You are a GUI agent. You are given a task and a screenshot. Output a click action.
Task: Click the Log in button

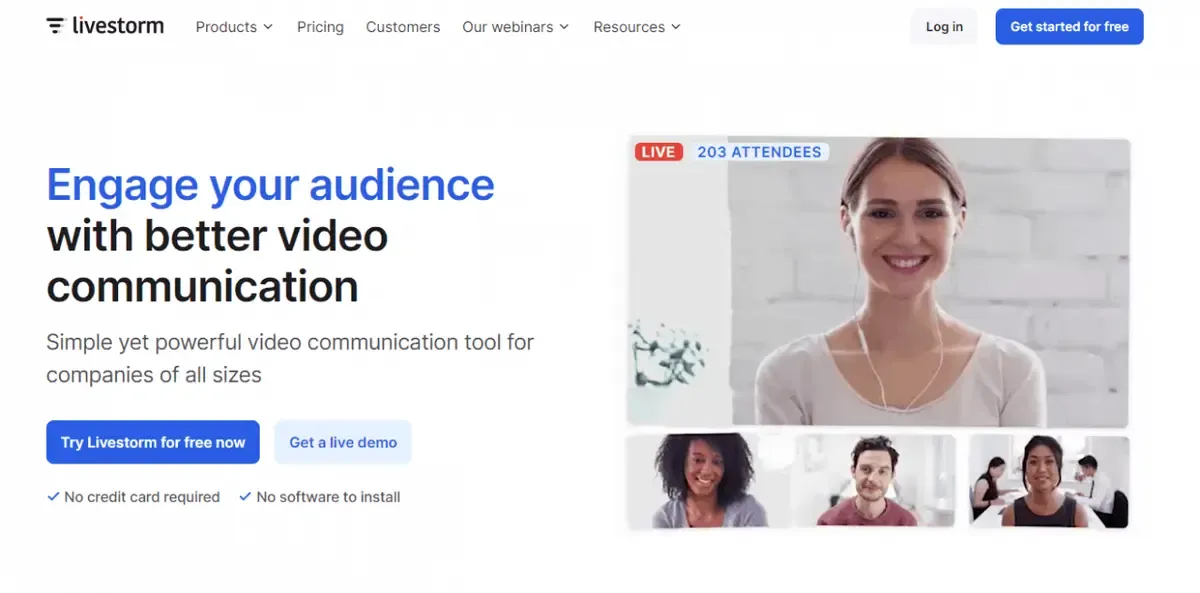944,27
